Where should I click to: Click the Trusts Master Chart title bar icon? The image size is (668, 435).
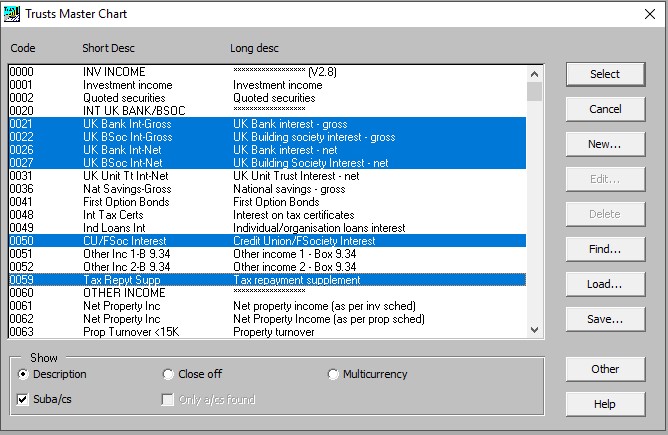12,14
